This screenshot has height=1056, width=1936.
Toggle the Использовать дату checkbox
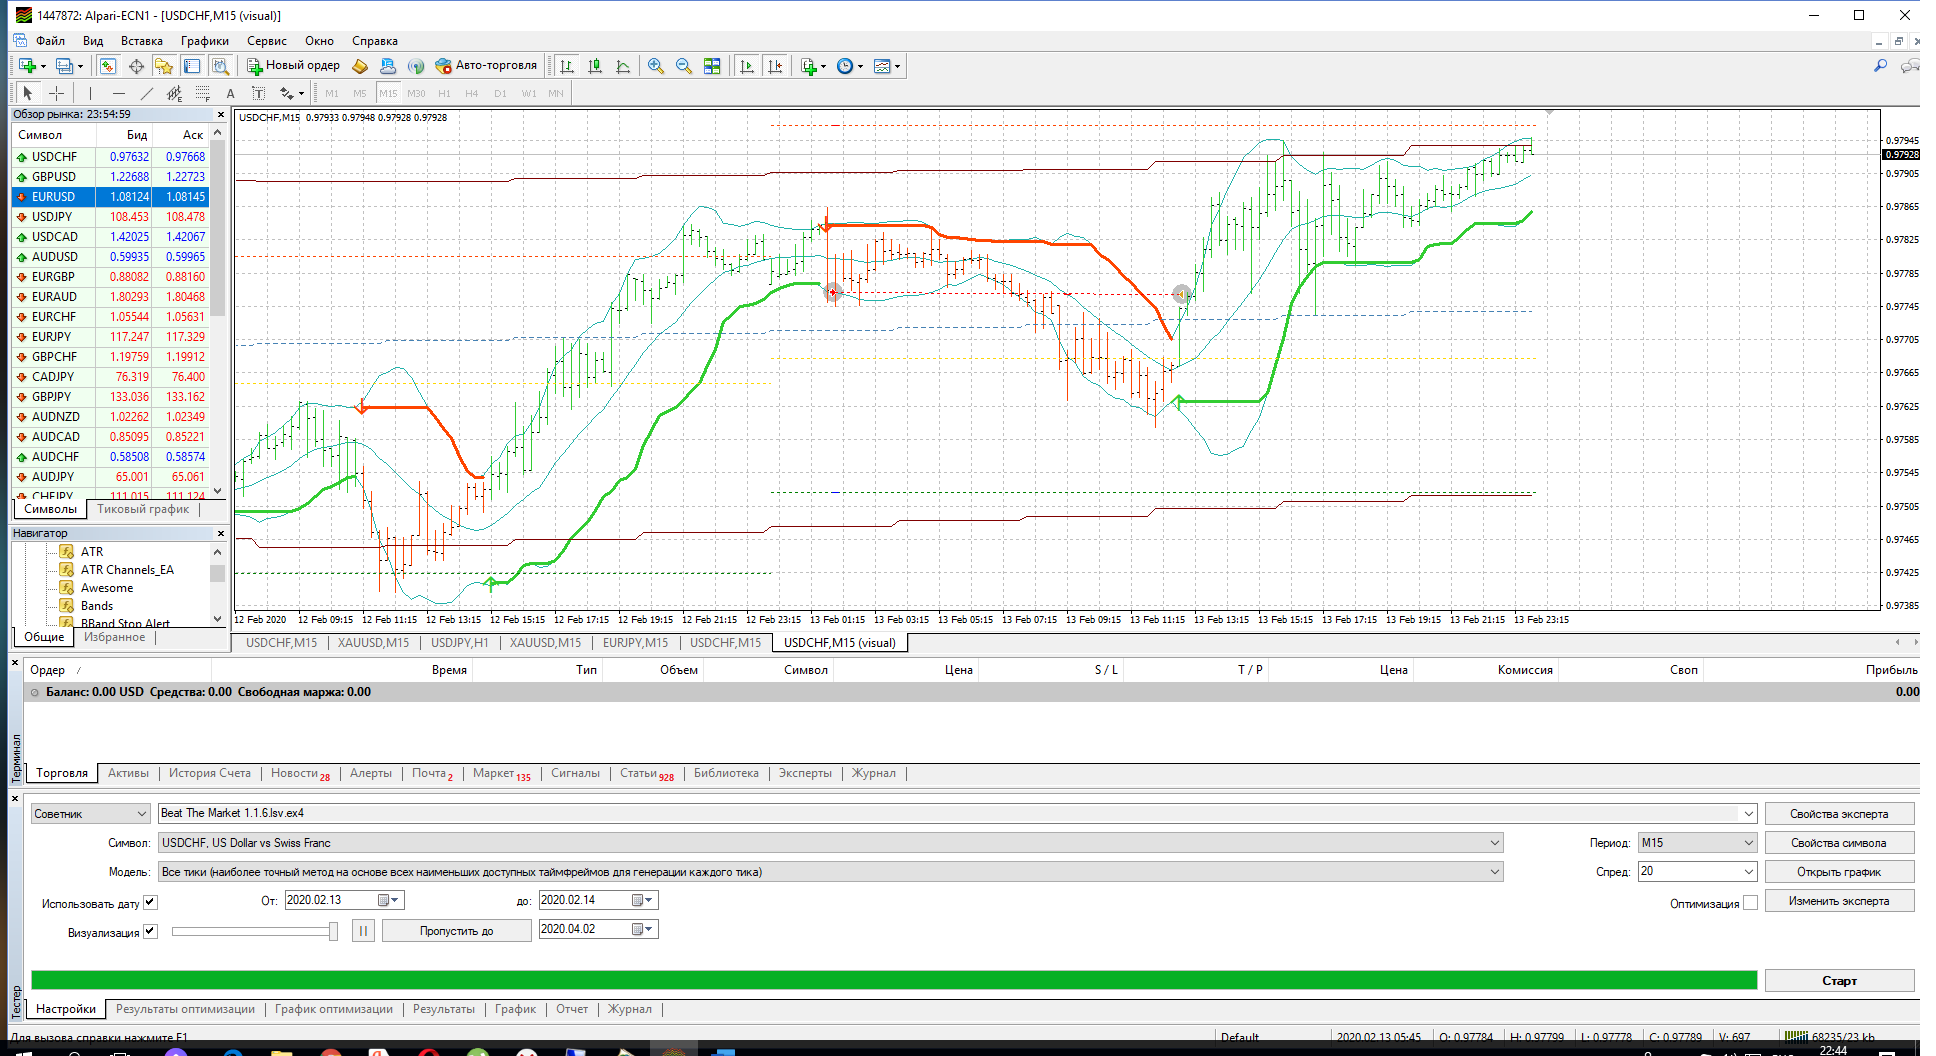tap(150, 902)
